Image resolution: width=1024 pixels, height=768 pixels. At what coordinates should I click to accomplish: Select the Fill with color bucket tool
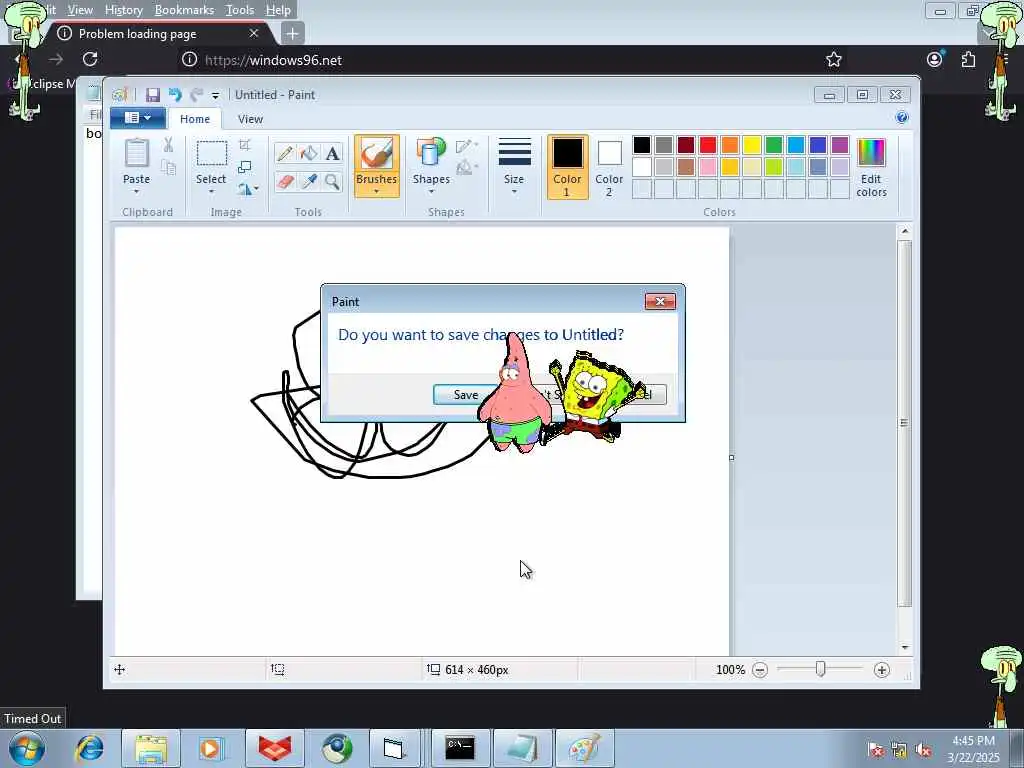(x=308, y=153)
